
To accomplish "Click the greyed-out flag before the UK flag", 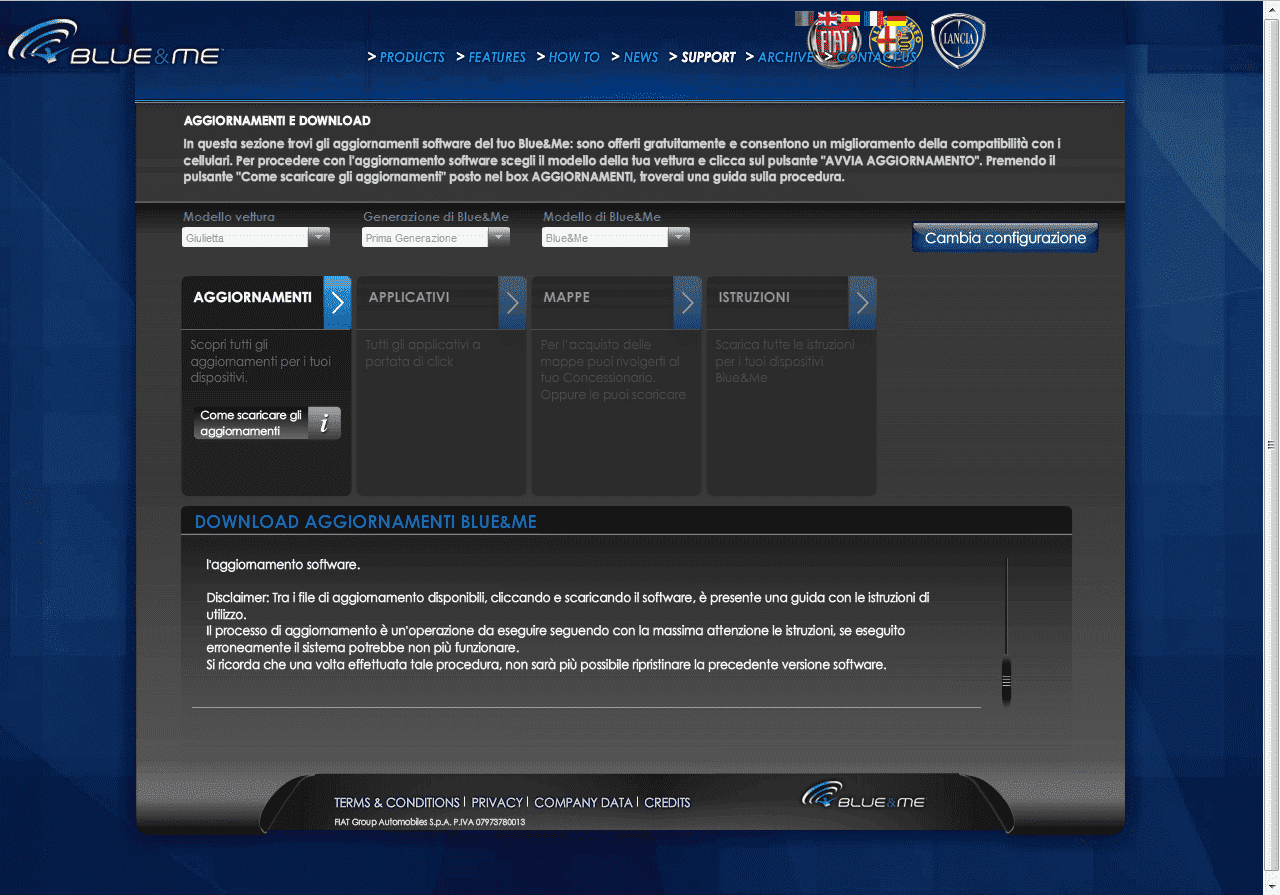I will [x=805, y=18].
